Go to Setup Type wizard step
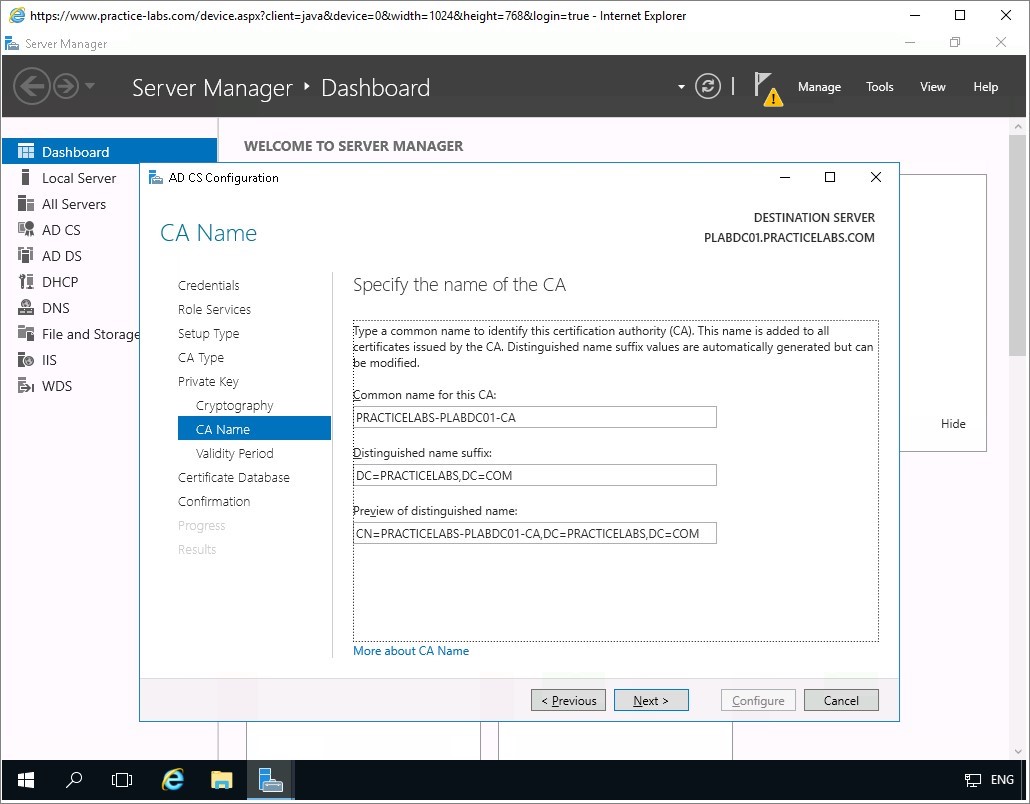 [x=208, y=334]
